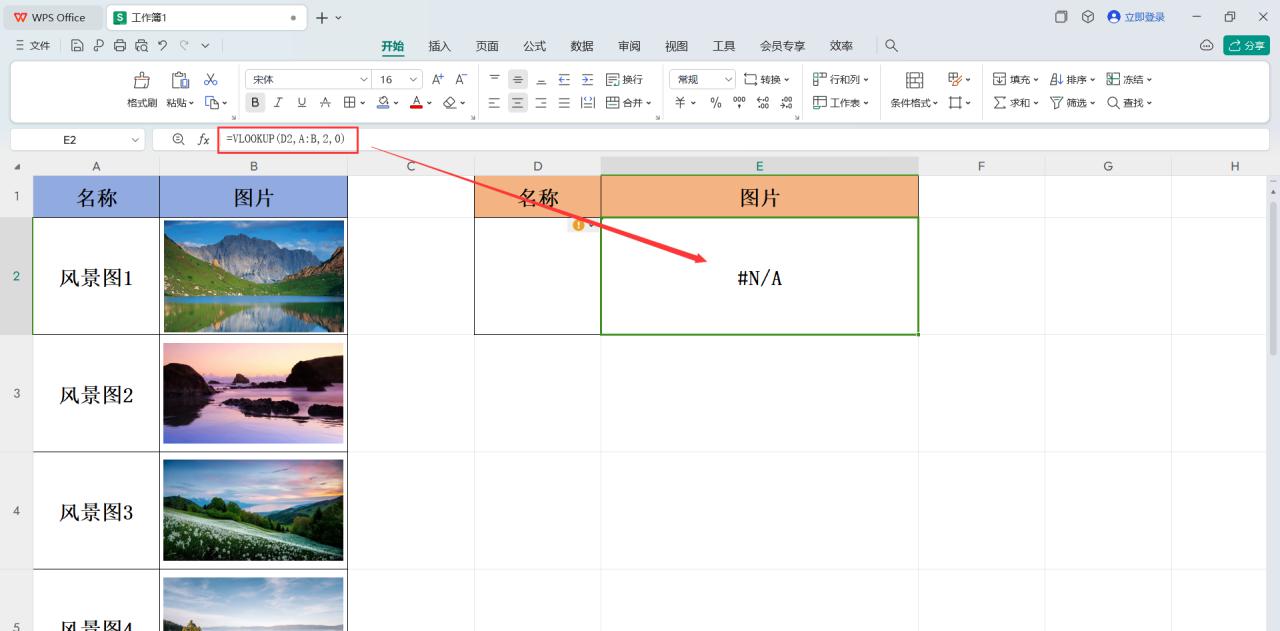
Task: Expand the Name Box dropdown next to E2
Action: pyautogui.click(x=135, y=140)
